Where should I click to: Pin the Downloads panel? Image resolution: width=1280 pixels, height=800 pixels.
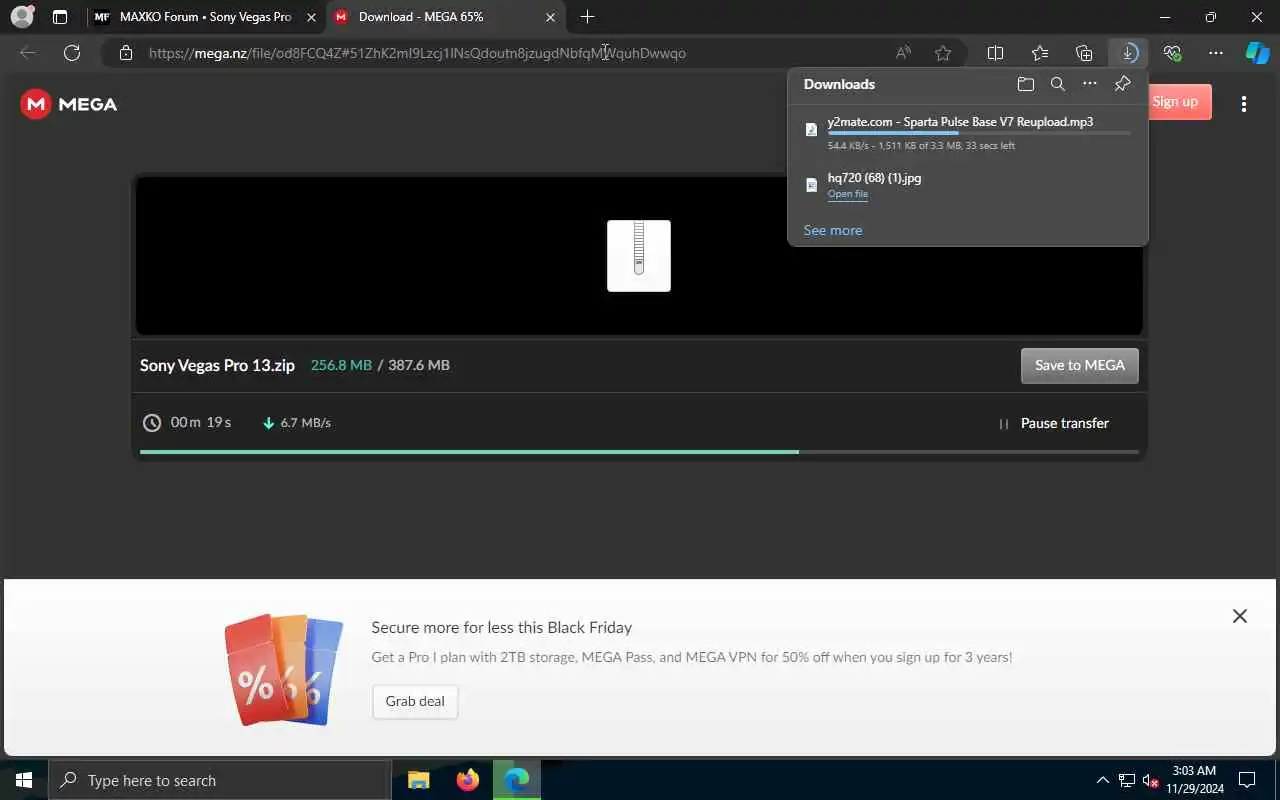1122,84
